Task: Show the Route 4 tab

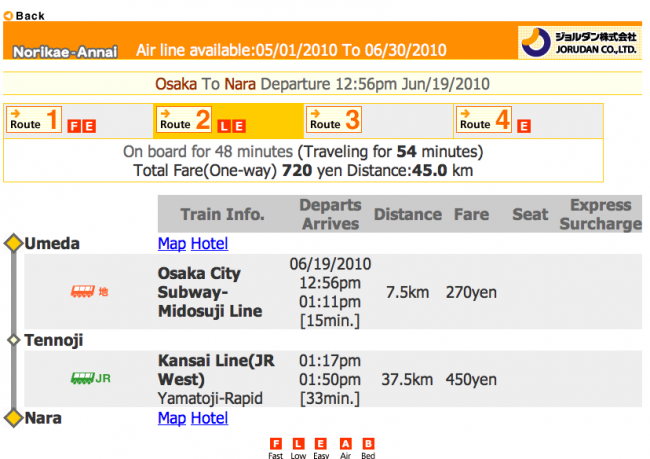Action: [x=484, y=121]
